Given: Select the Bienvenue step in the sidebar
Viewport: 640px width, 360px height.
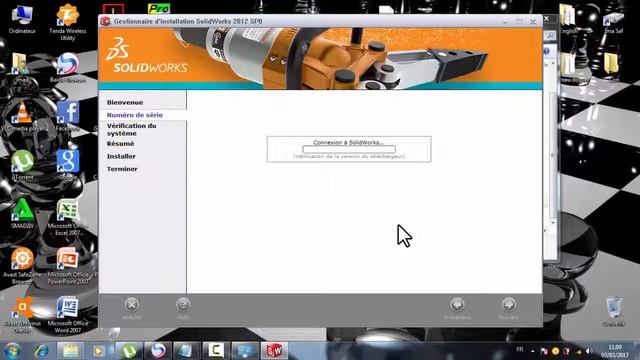Looking at the screenshot, I should pos(125,102).
